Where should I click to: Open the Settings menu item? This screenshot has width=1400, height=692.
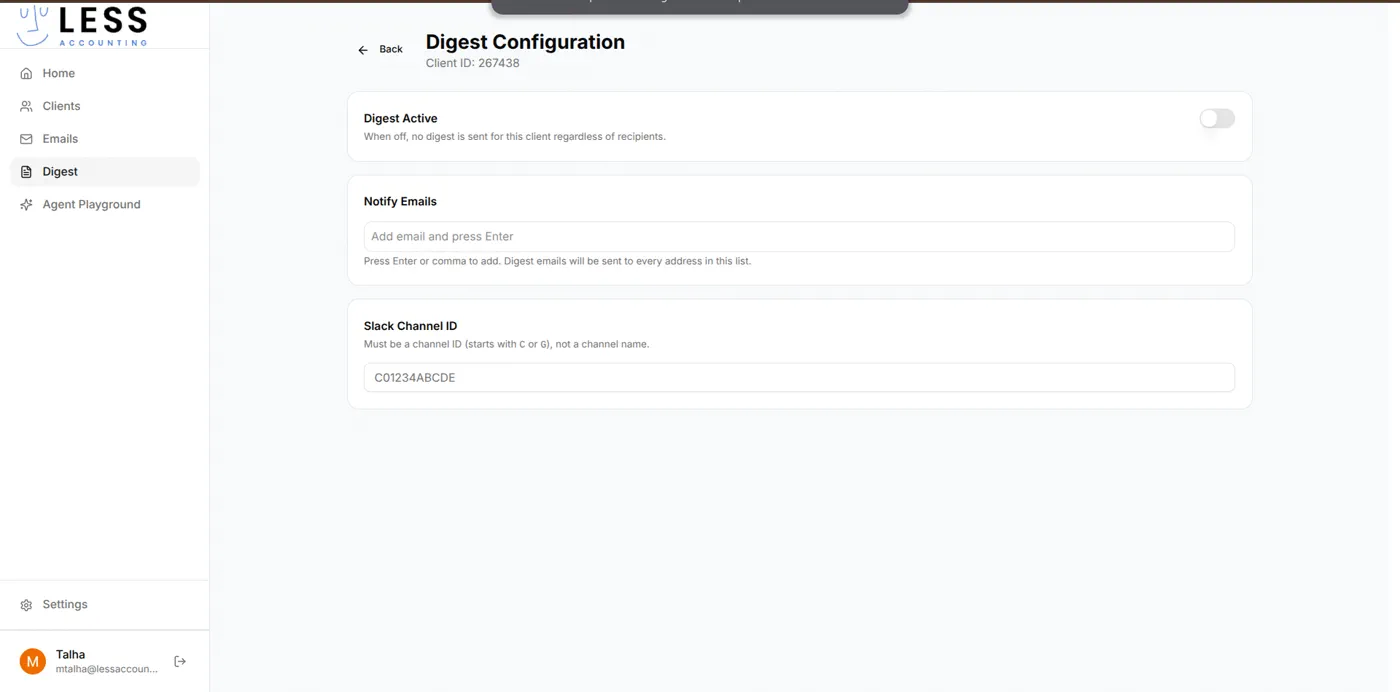[x=105, y=605]
